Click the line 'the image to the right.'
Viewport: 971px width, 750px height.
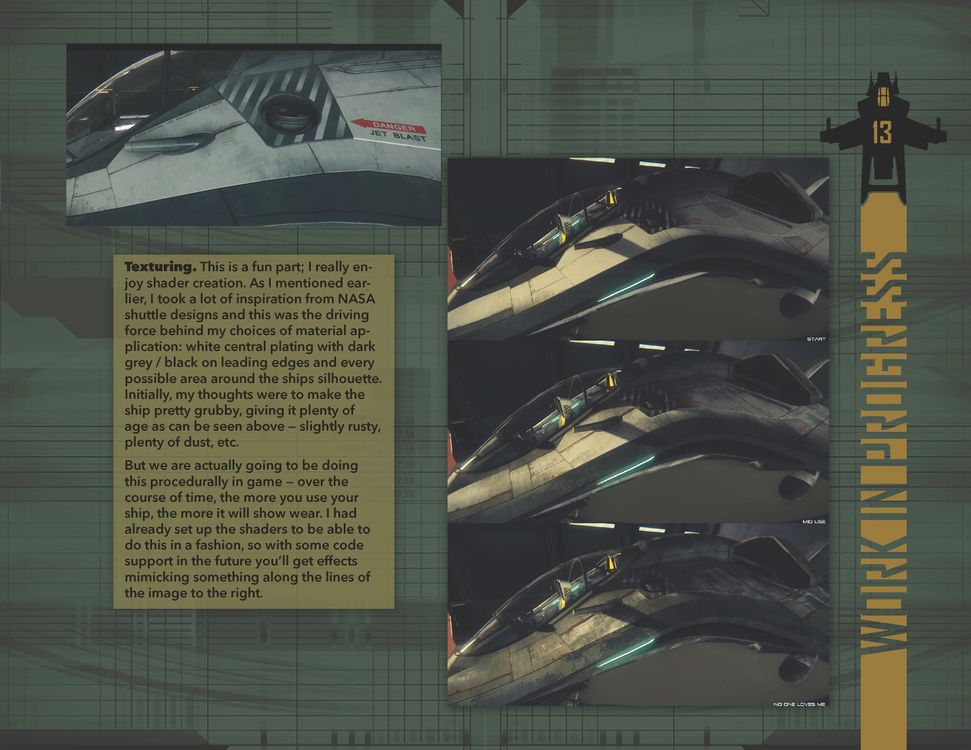(x=194, y=593)
